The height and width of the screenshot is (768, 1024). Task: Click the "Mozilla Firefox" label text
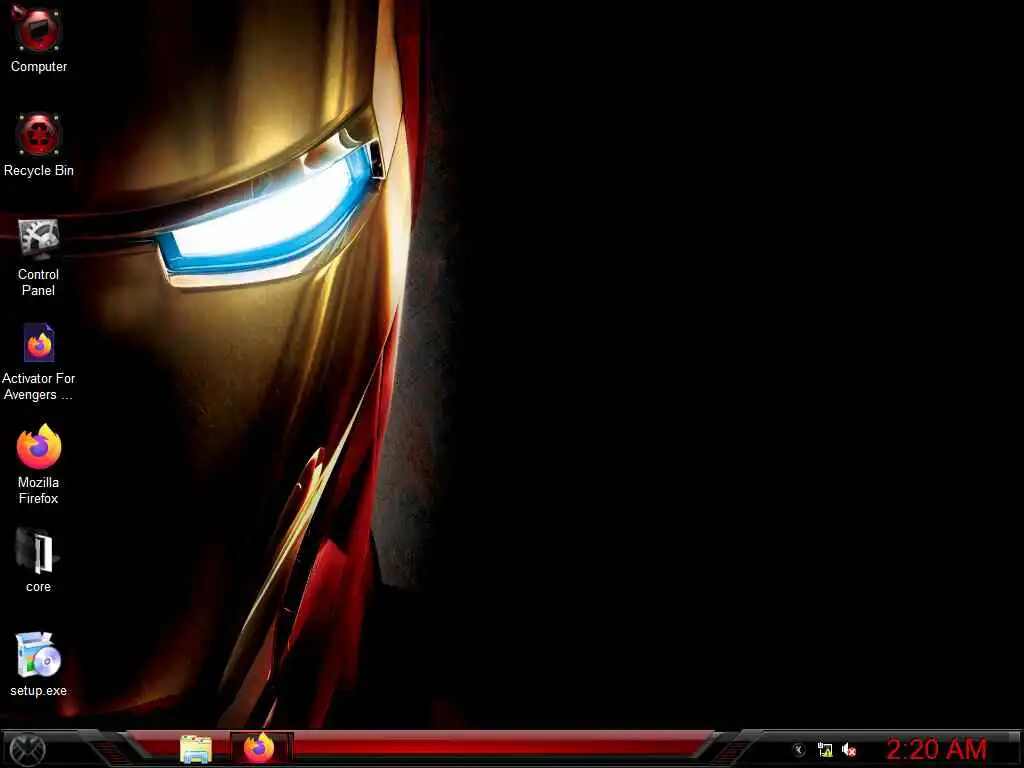point(39,490)
